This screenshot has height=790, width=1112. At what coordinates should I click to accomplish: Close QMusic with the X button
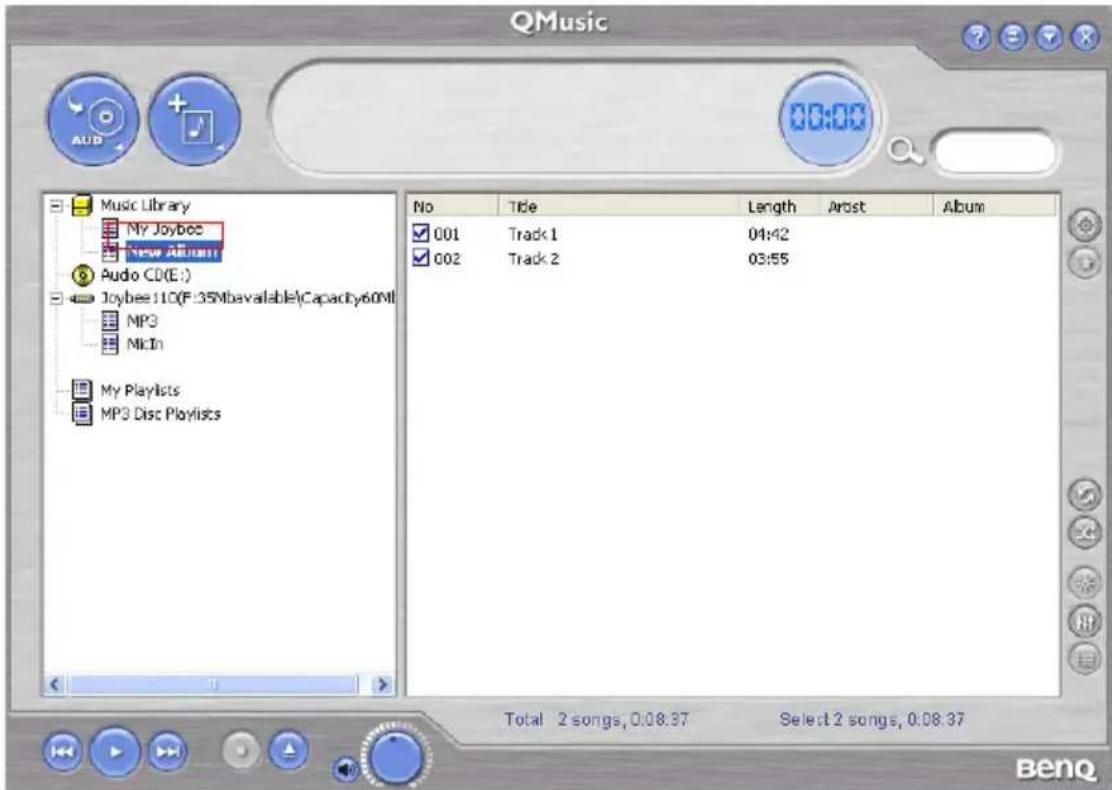(x=1085, y=38)
